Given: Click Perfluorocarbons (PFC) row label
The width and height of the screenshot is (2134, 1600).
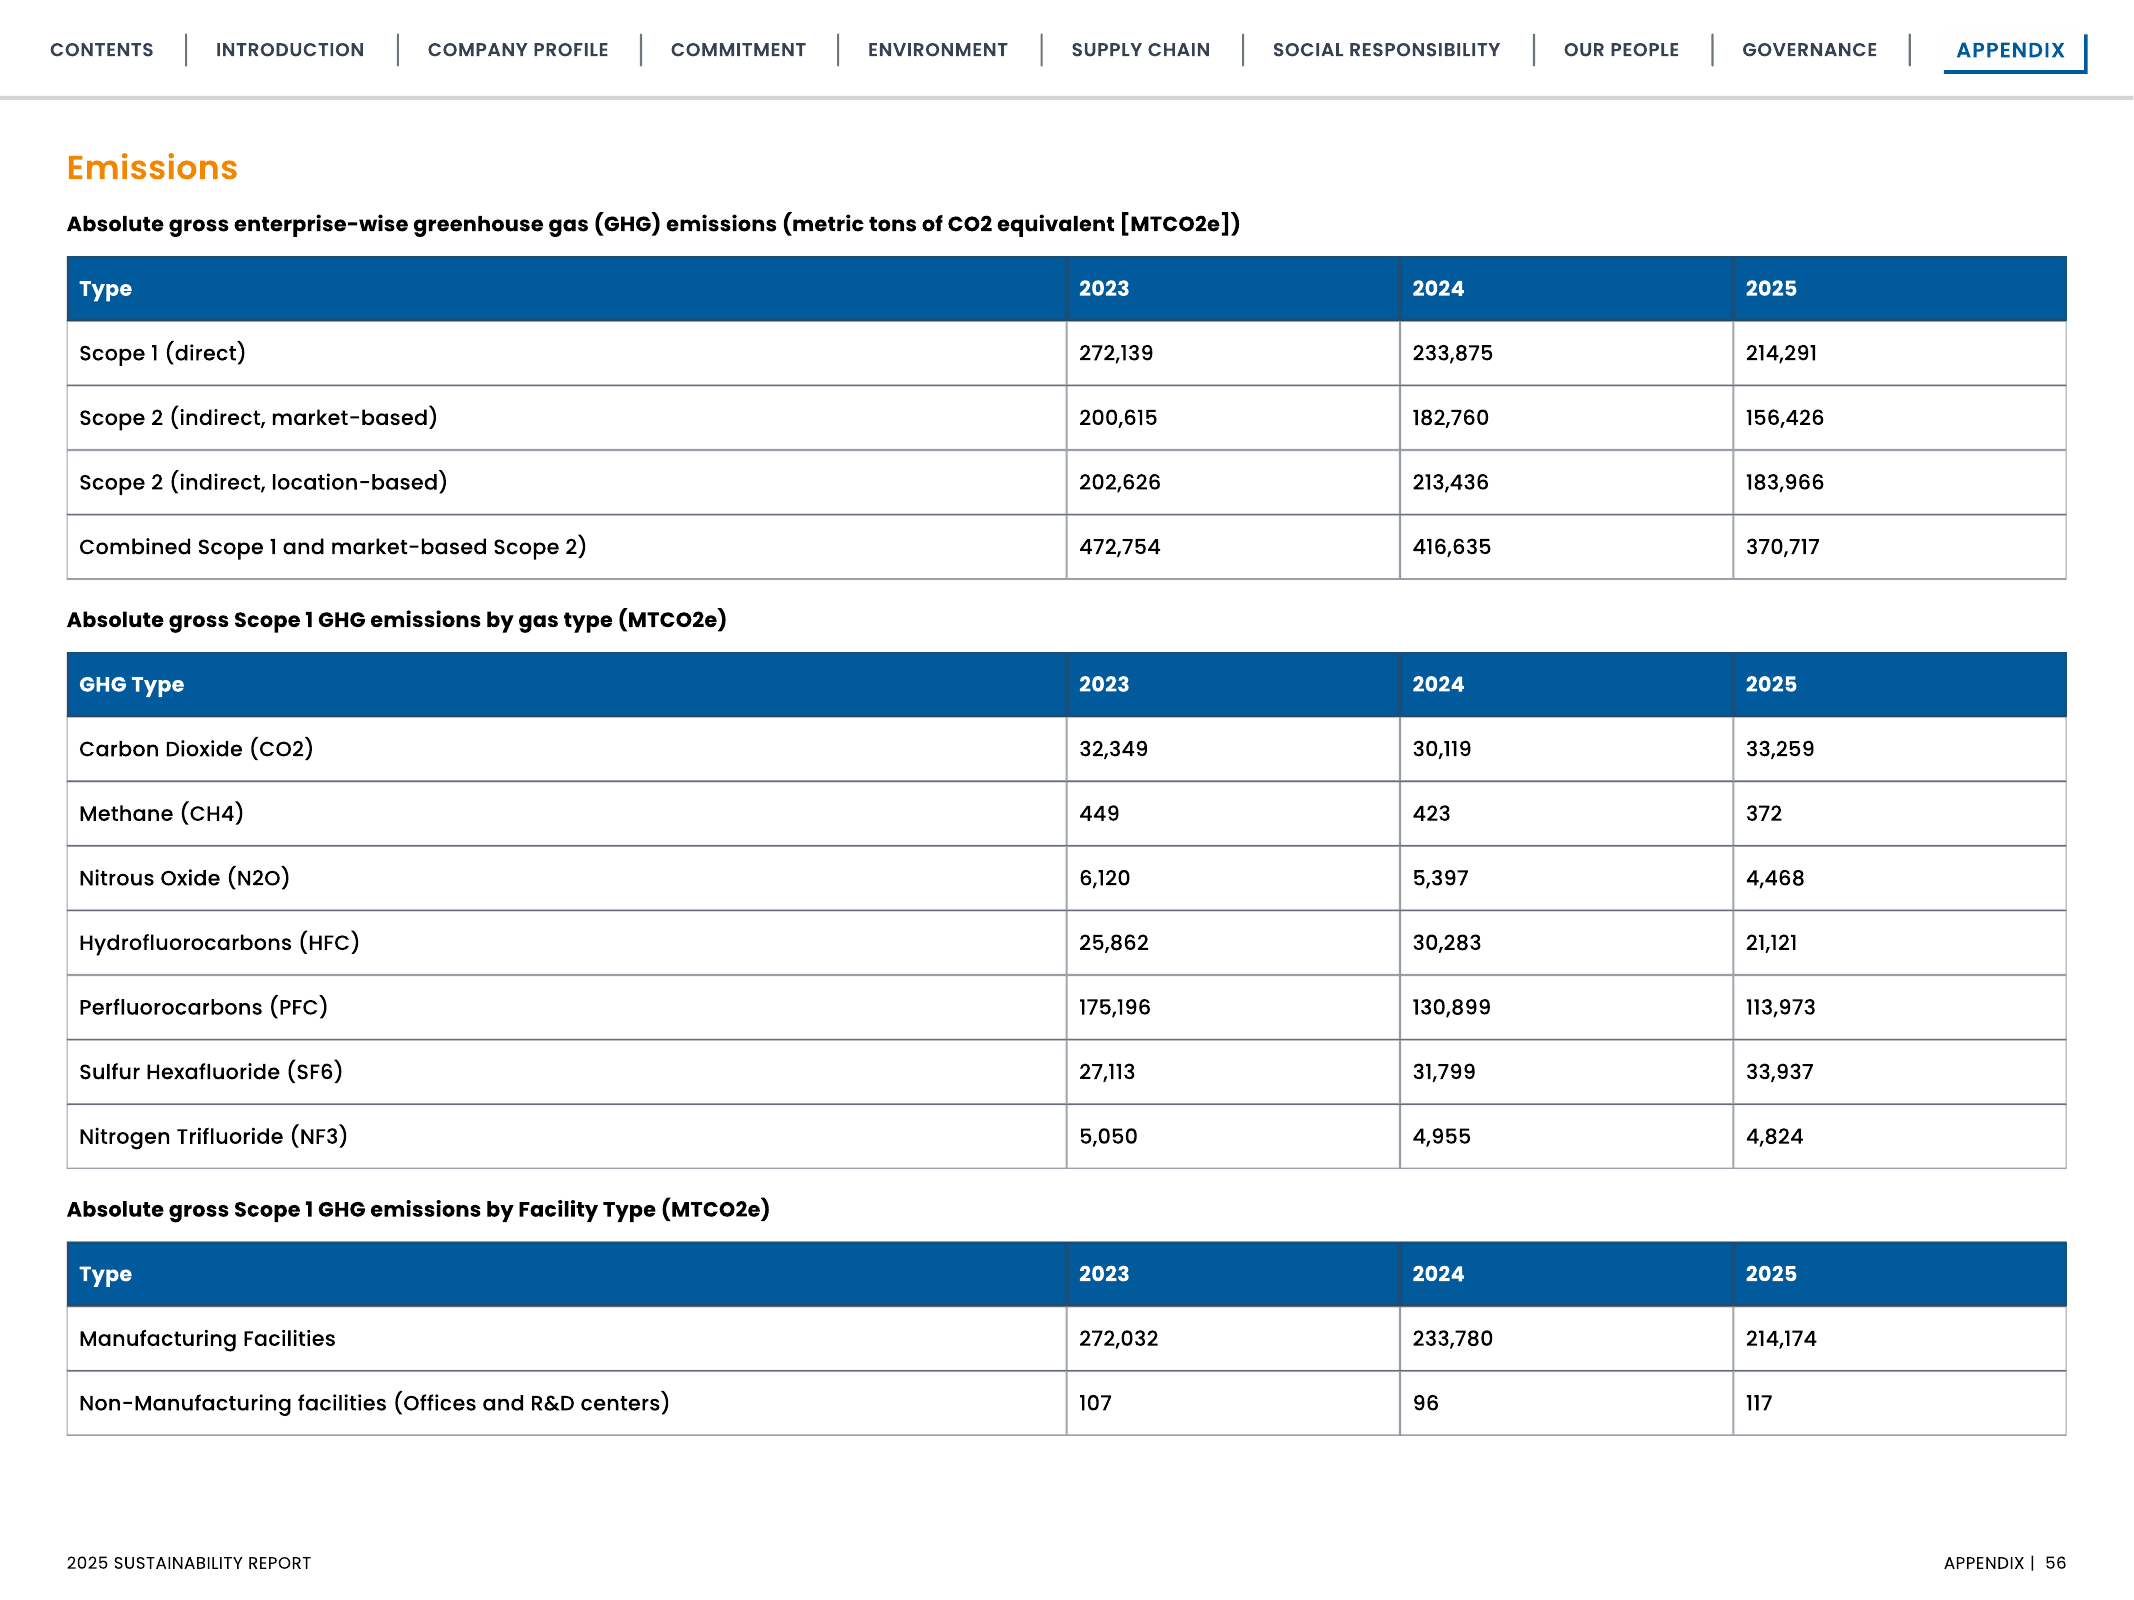Looking at the screenshot, I should 203,1007.
